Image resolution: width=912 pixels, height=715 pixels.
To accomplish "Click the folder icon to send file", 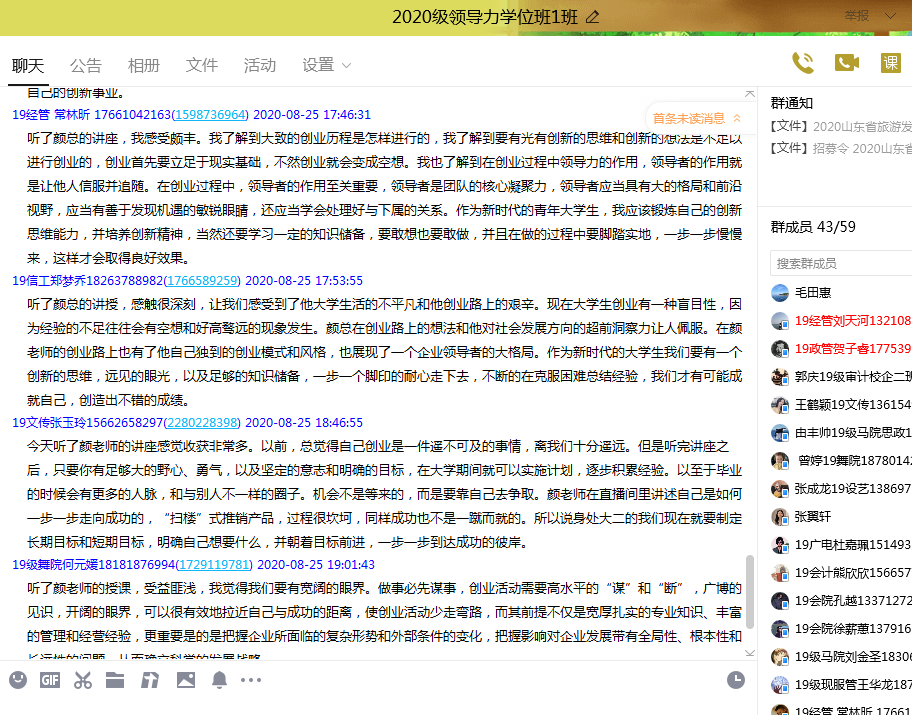I will click(x=115, y=680).
